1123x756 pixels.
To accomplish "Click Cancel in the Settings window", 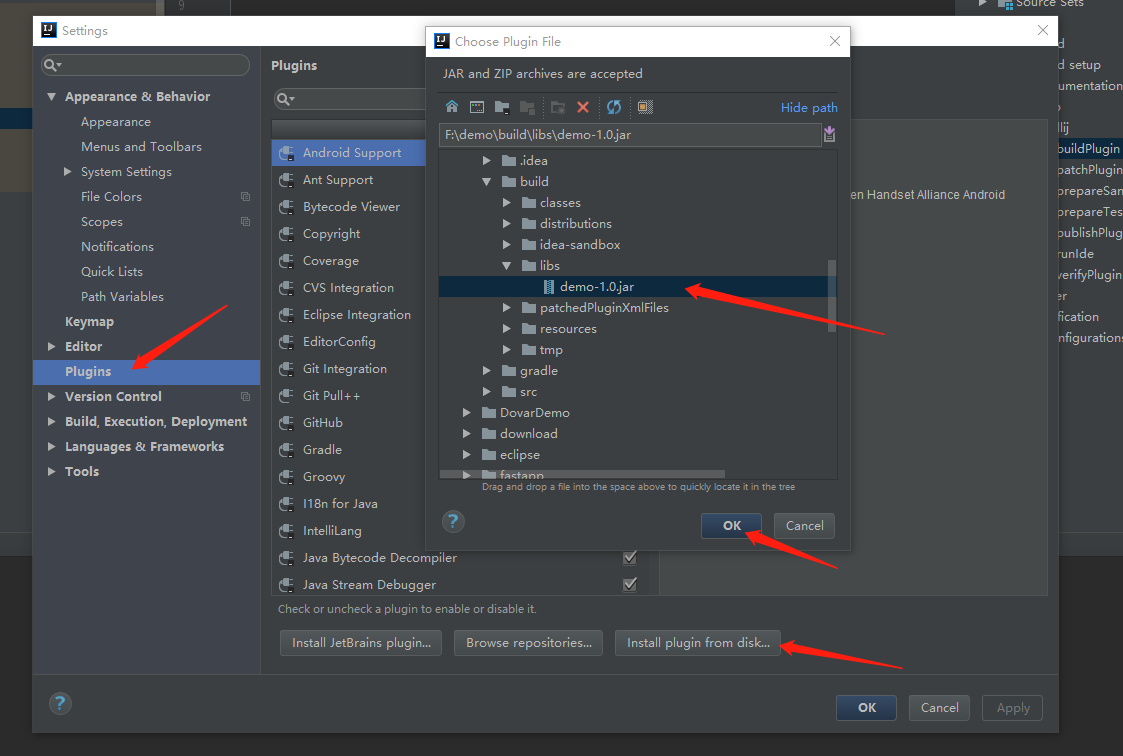I will click(x=940, y=708).
